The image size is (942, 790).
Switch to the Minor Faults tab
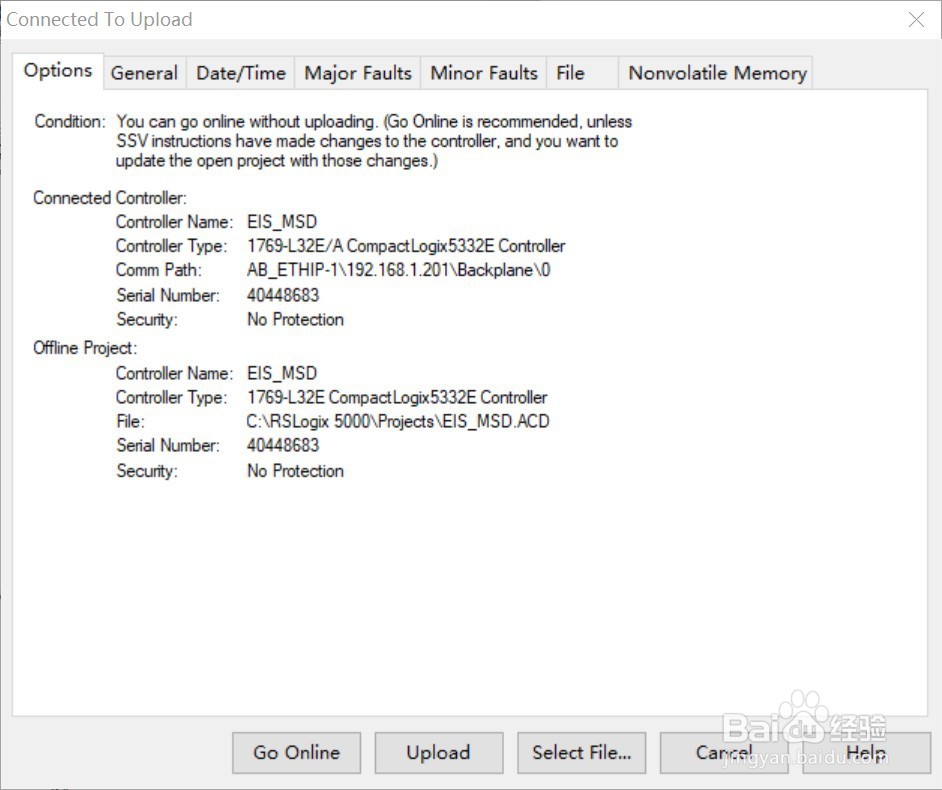483,72
